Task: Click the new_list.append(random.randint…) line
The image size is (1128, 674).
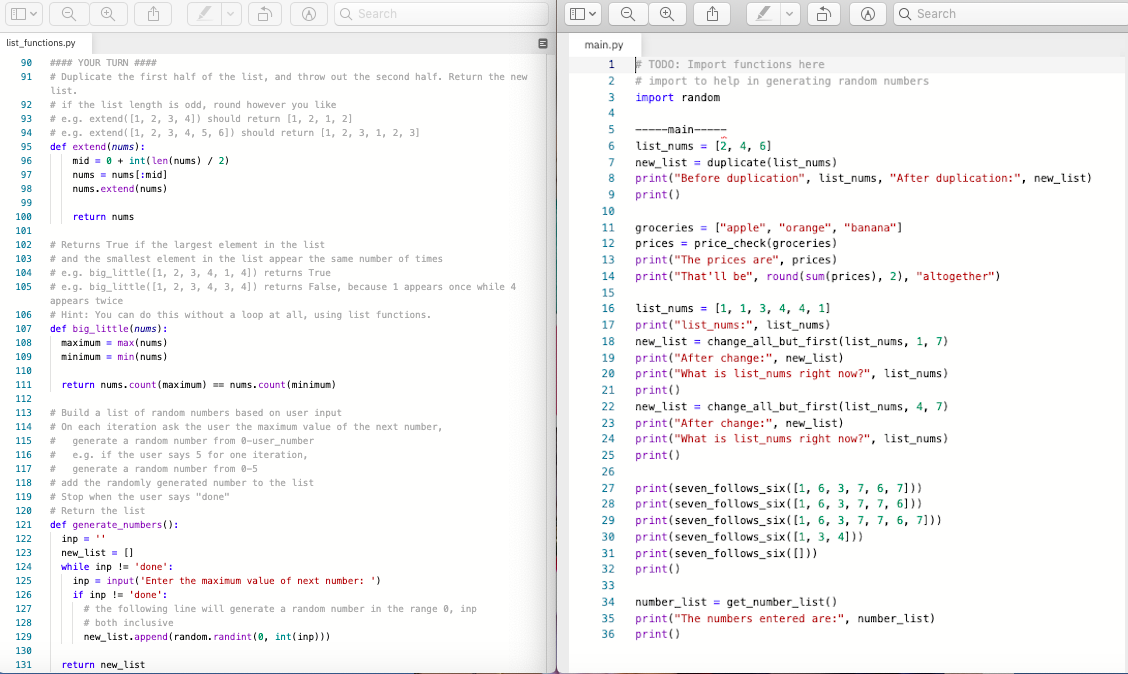Action: pos(207,637)
